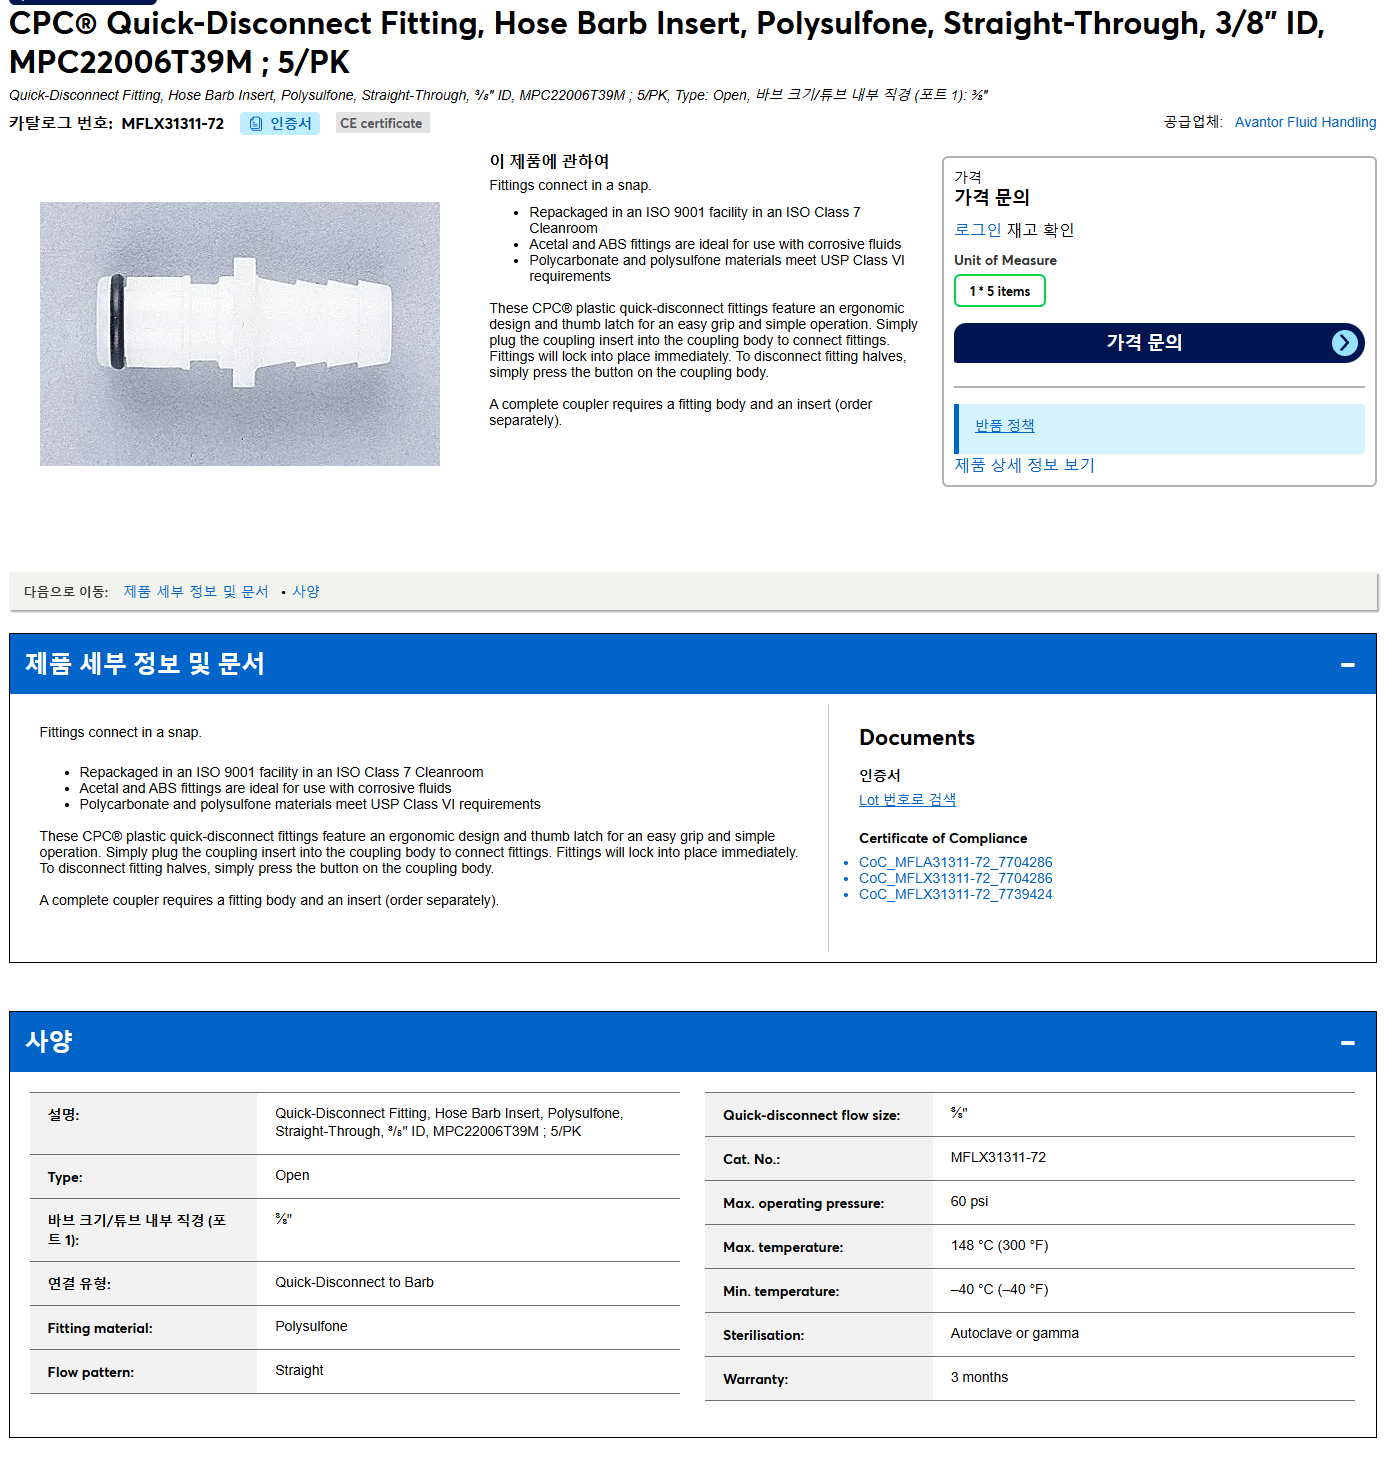1384x1458 pixels.
Task: Open CoC_MFLX31311-72_7739424 certificate
Action: tap(955, 894)
